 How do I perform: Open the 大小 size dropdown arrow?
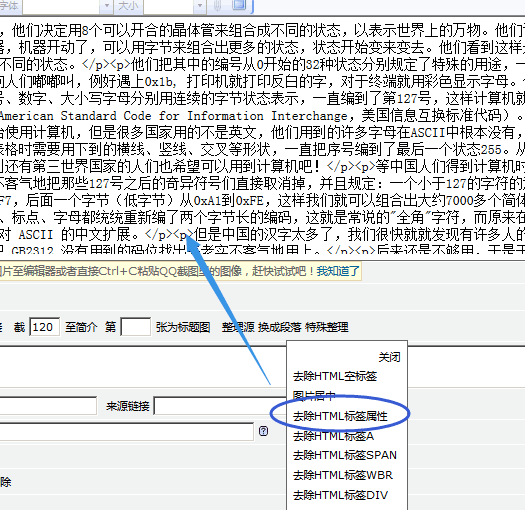click(x=200, y=6)
